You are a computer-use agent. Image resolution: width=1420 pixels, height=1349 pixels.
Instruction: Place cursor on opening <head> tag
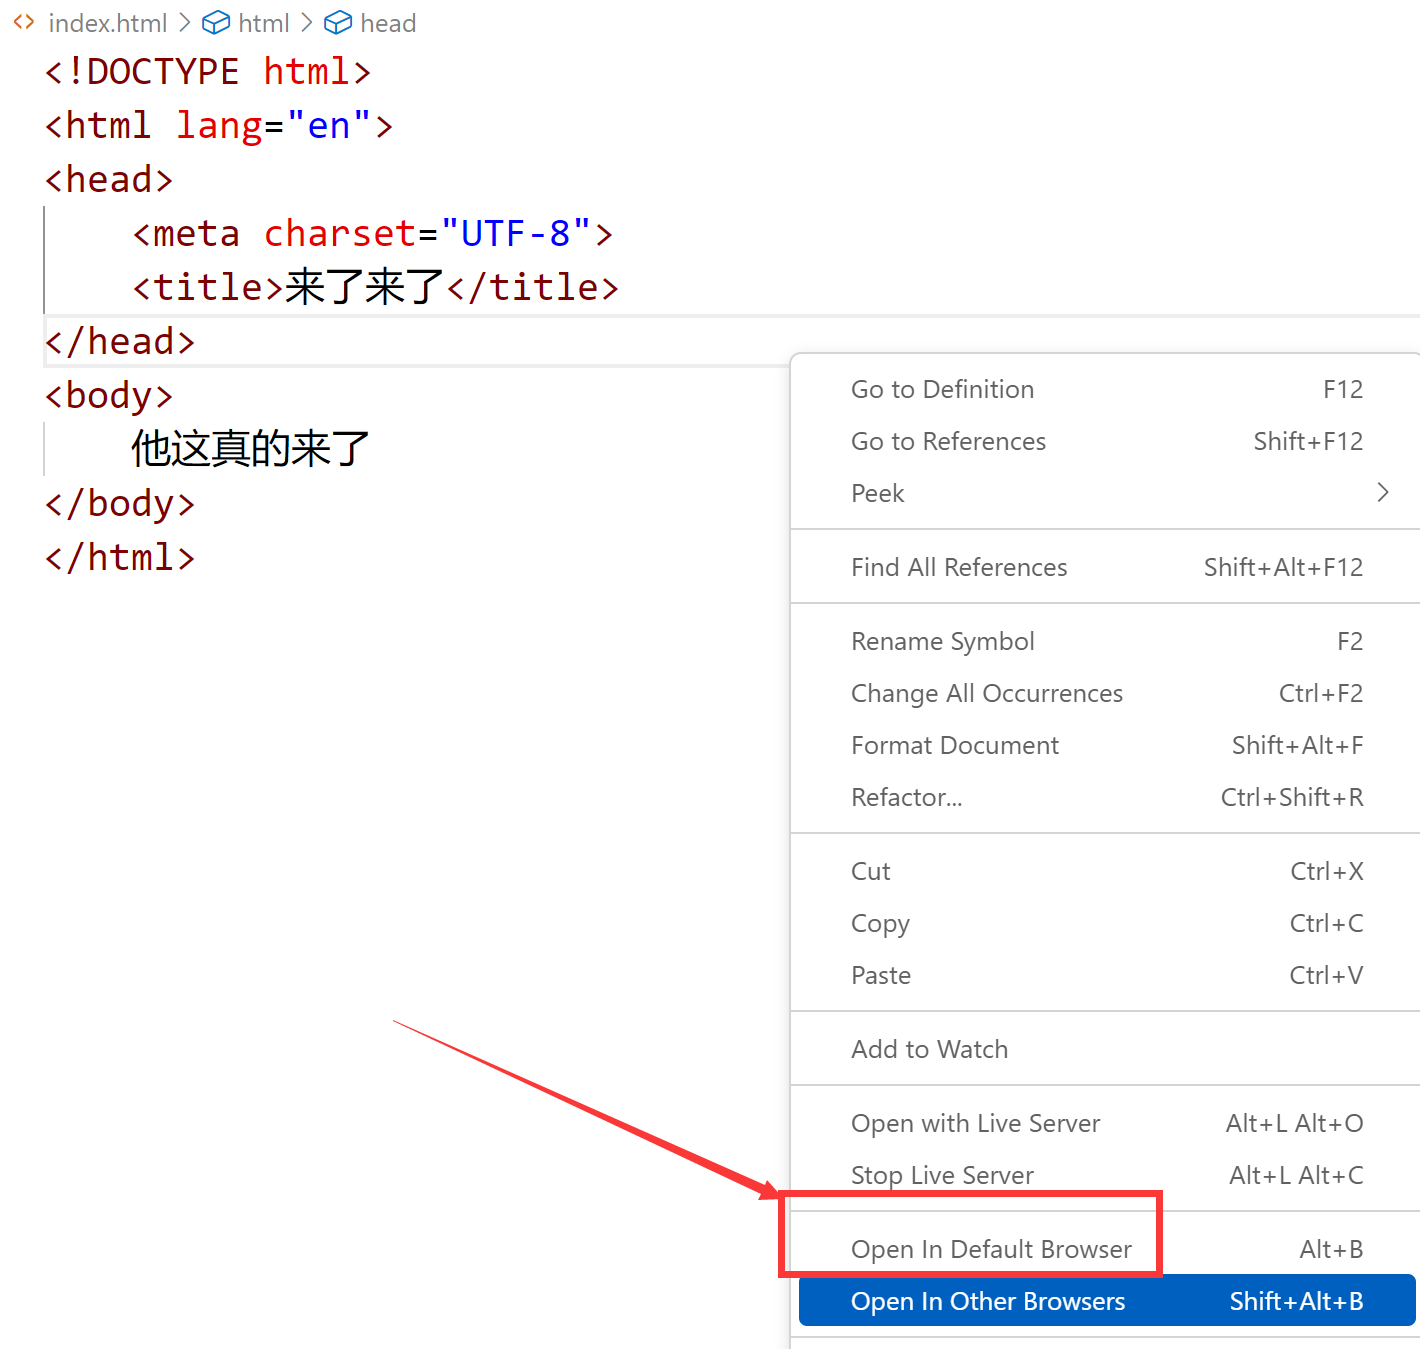(x=109, y=180)
